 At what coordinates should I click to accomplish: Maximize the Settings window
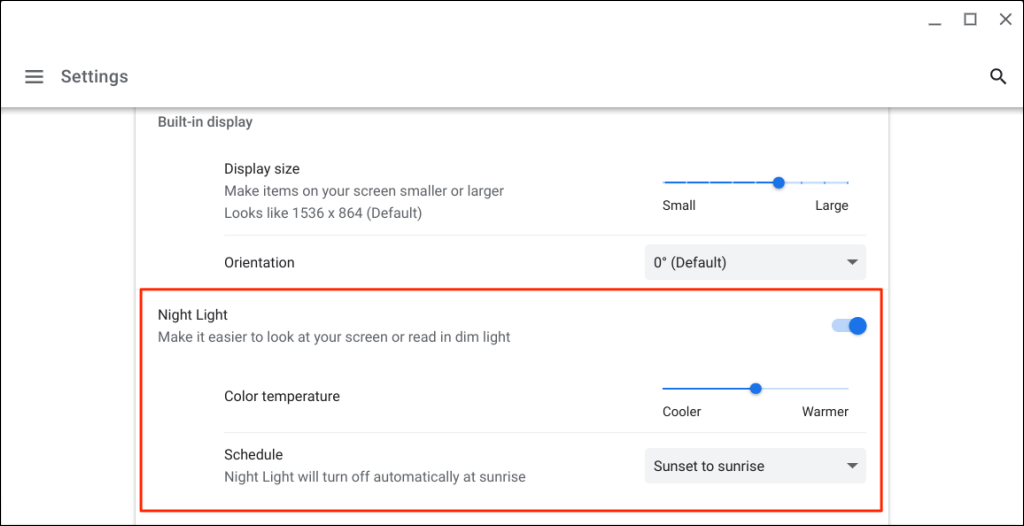point(970,19)
